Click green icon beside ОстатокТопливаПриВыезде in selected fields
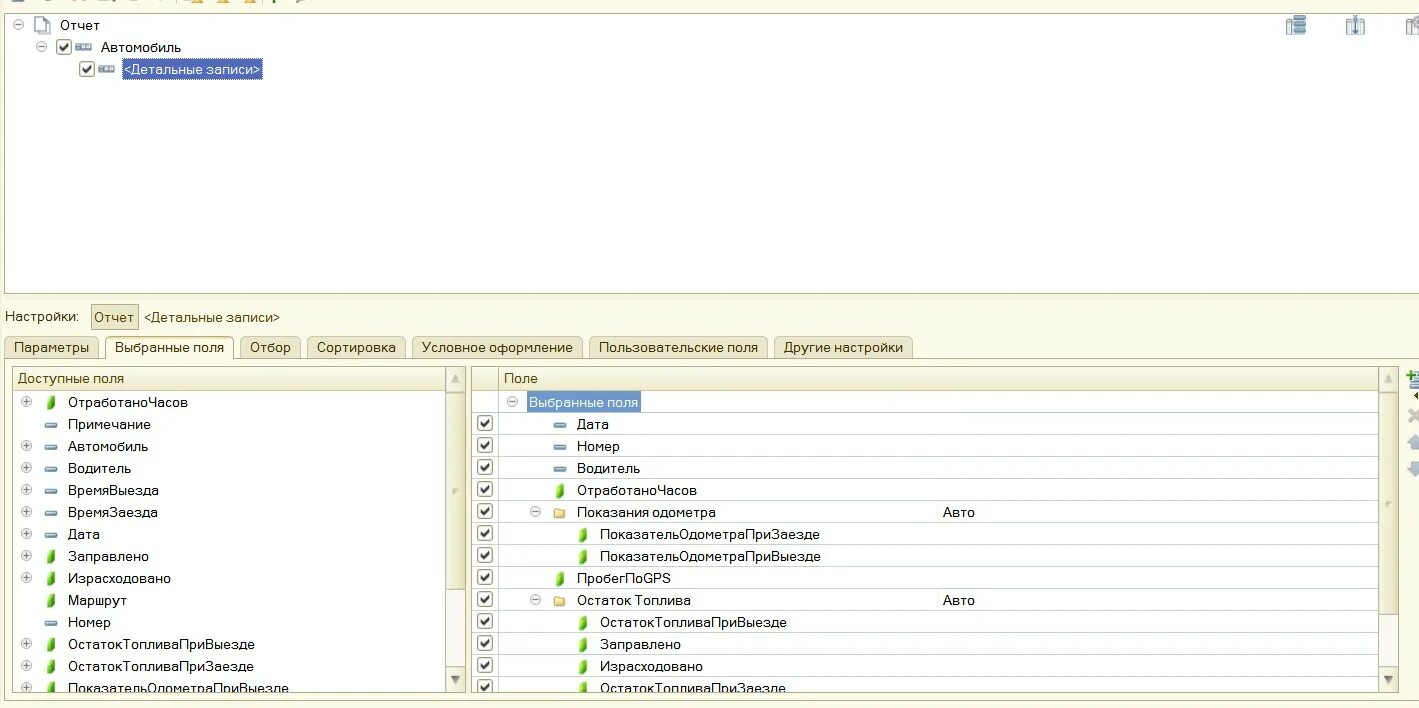1419x708 pixels. [583, 622]
